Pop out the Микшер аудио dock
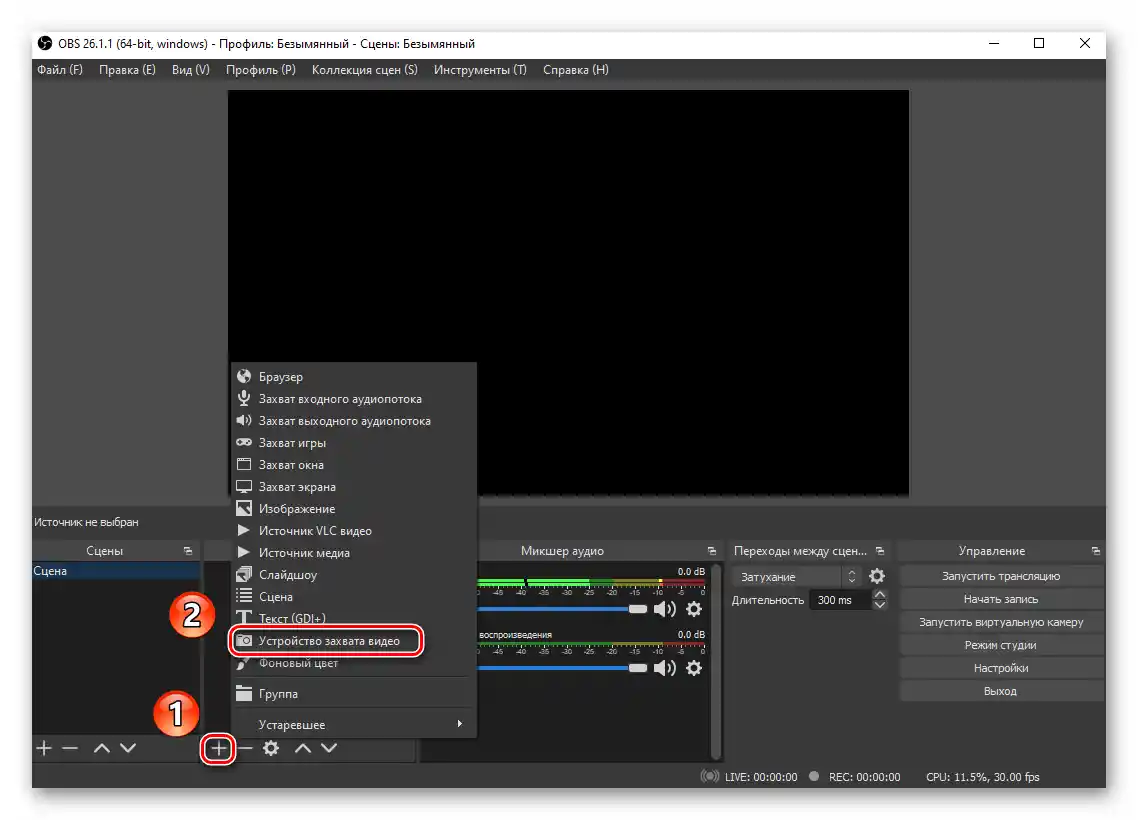Viewport: 1138px width, 820px height. pos(711,551)
